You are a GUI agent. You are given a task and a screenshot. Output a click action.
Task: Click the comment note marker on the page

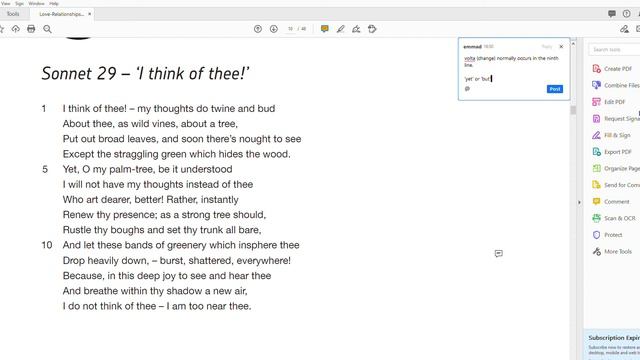click(498, 253)
